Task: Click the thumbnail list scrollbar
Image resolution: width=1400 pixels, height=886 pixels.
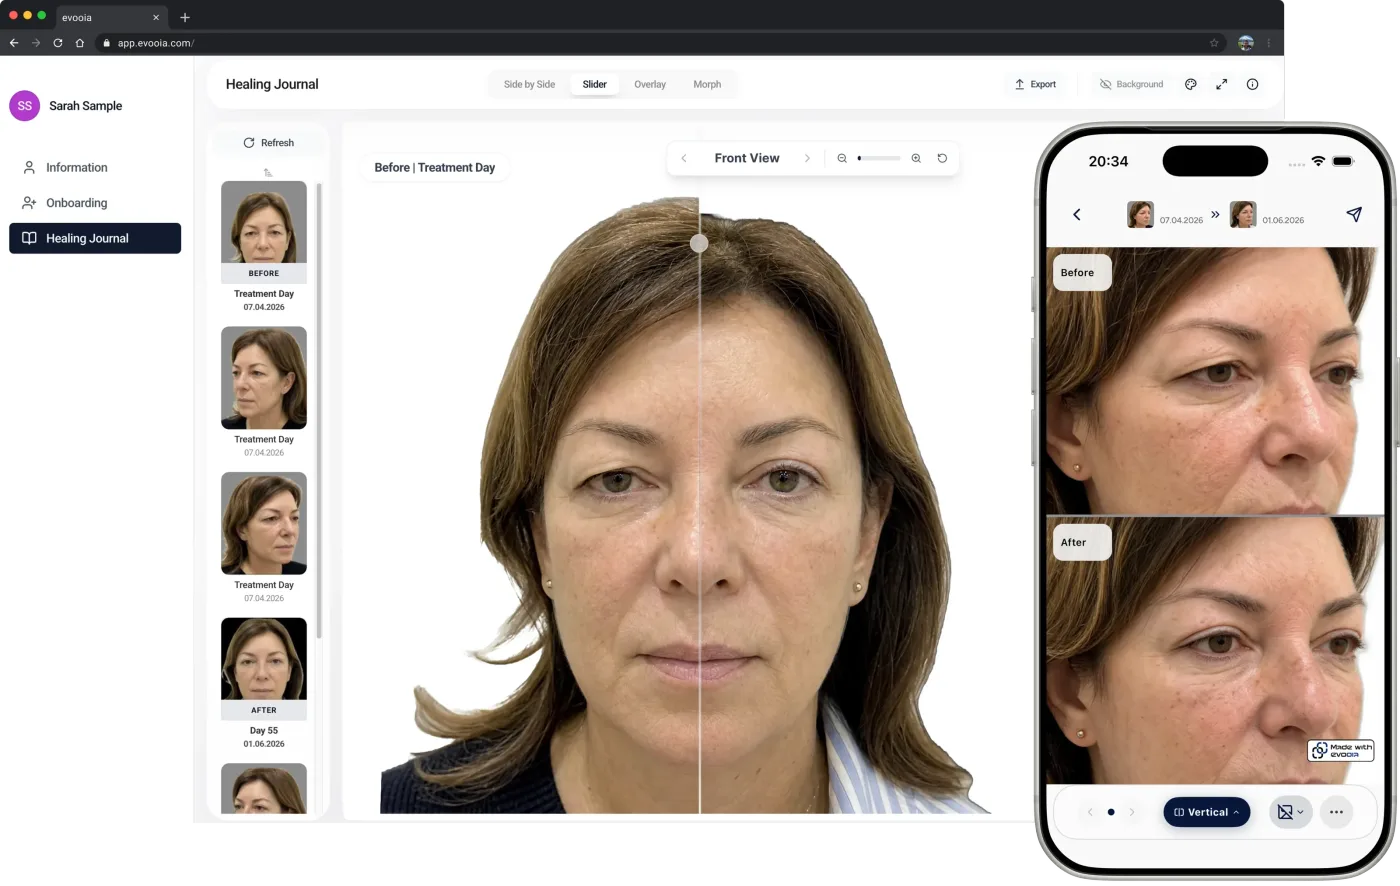Action: tap(319, 410)
